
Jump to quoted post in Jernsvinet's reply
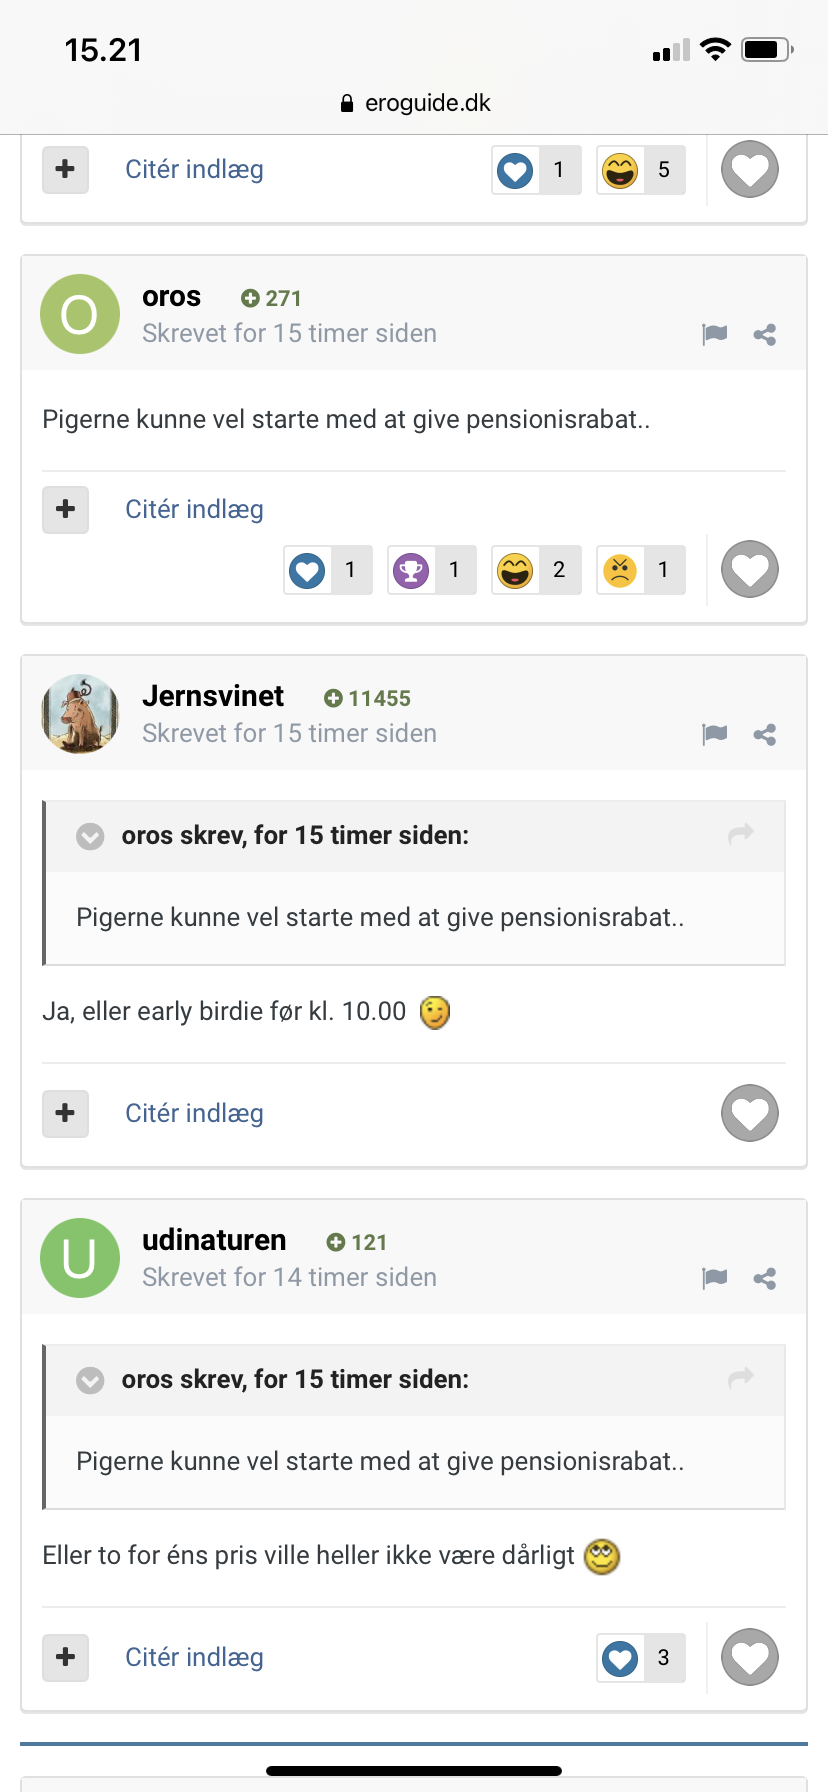(x=740, y=834)
